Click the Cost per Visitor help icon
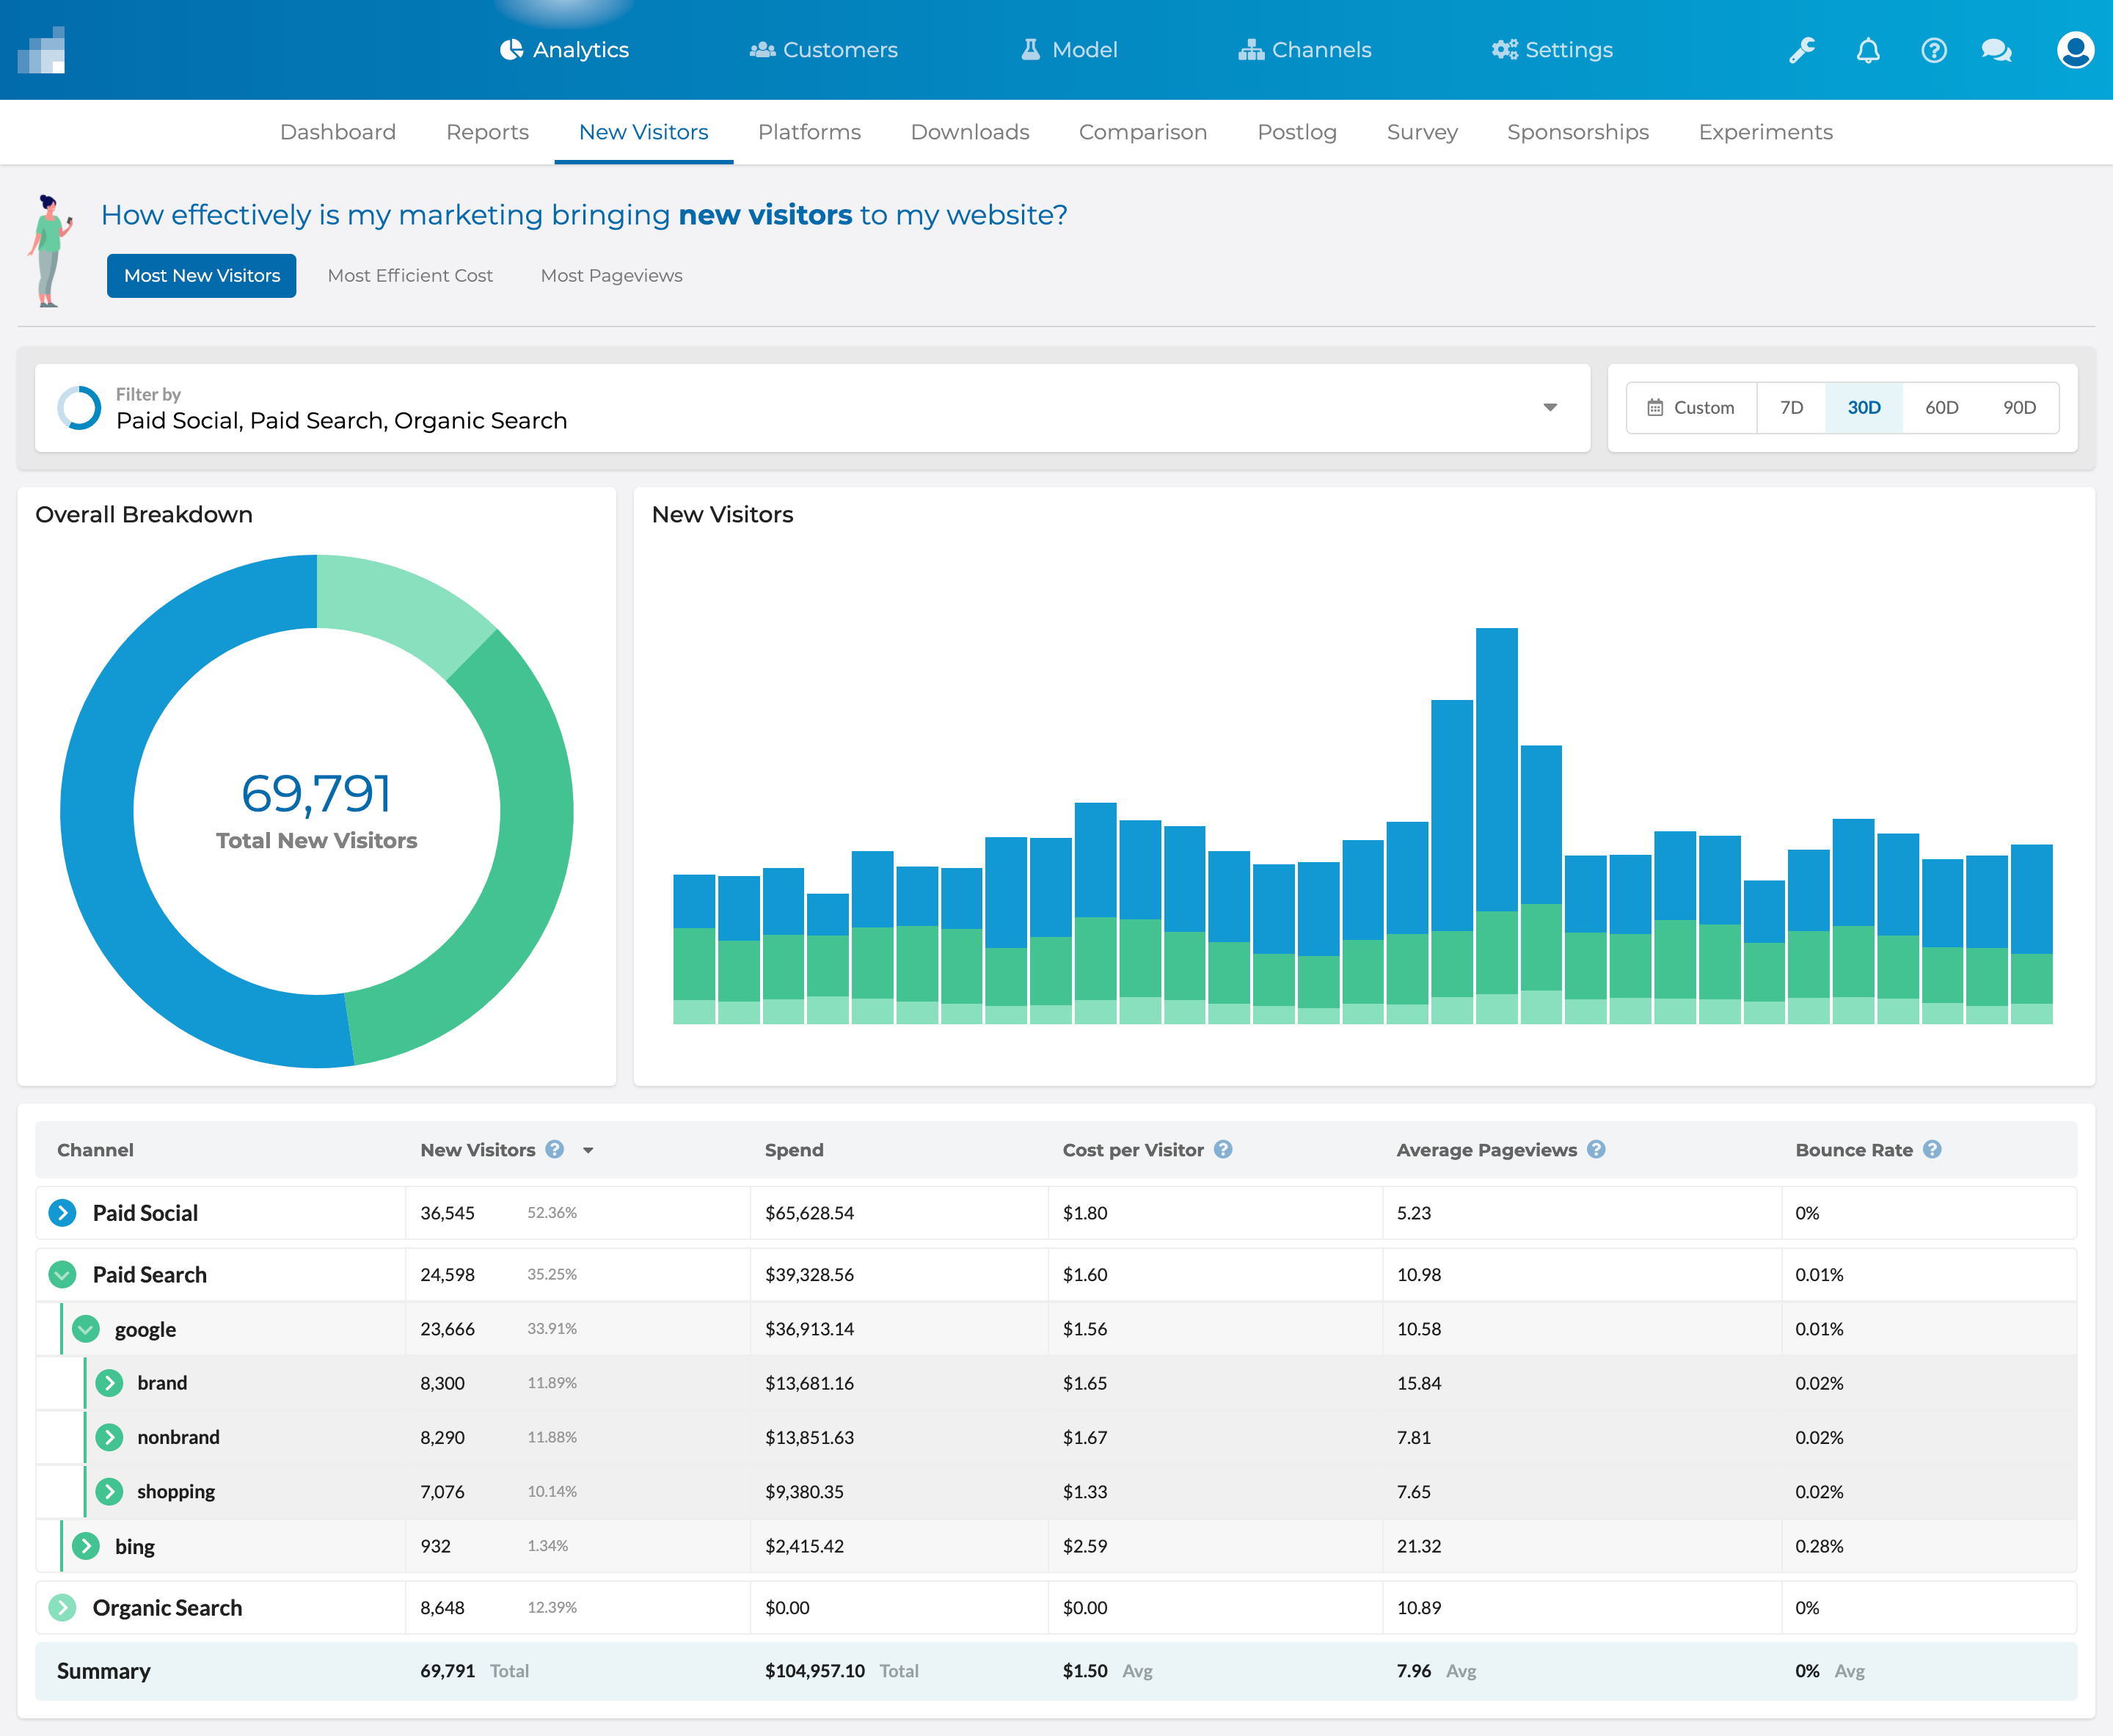 click(1223, 1149)
